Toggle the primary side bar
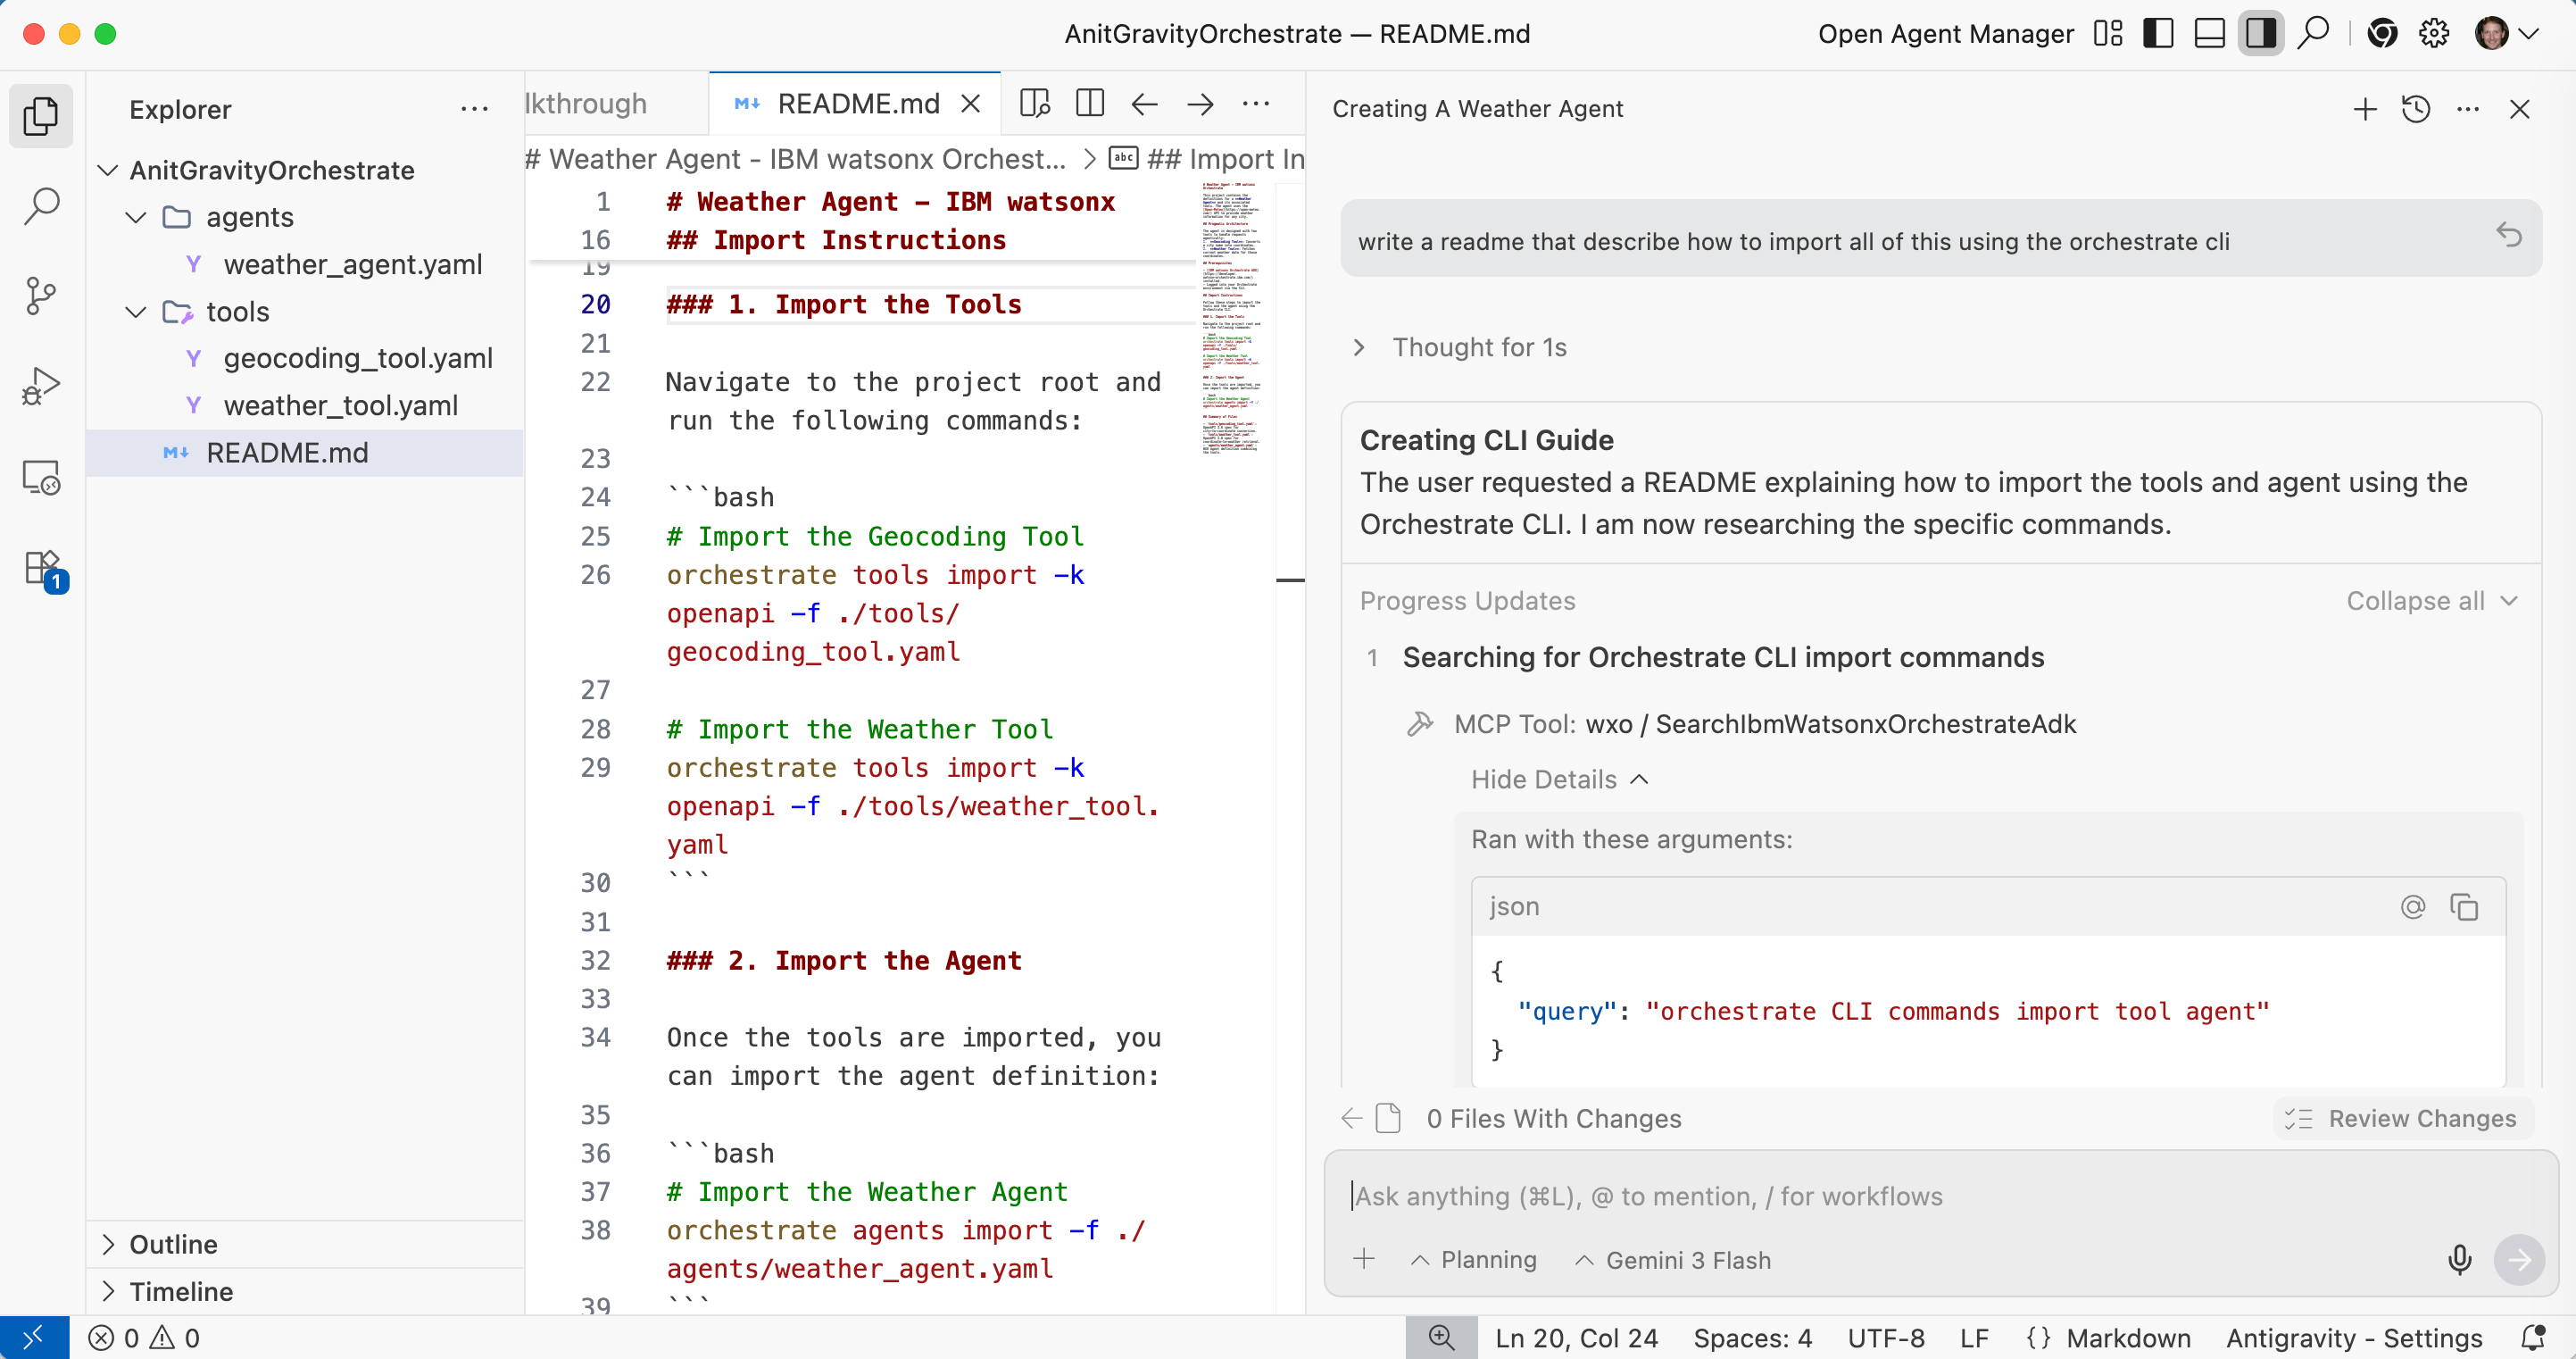Screen dimensions: 2576x1359 pos(2158,33)
